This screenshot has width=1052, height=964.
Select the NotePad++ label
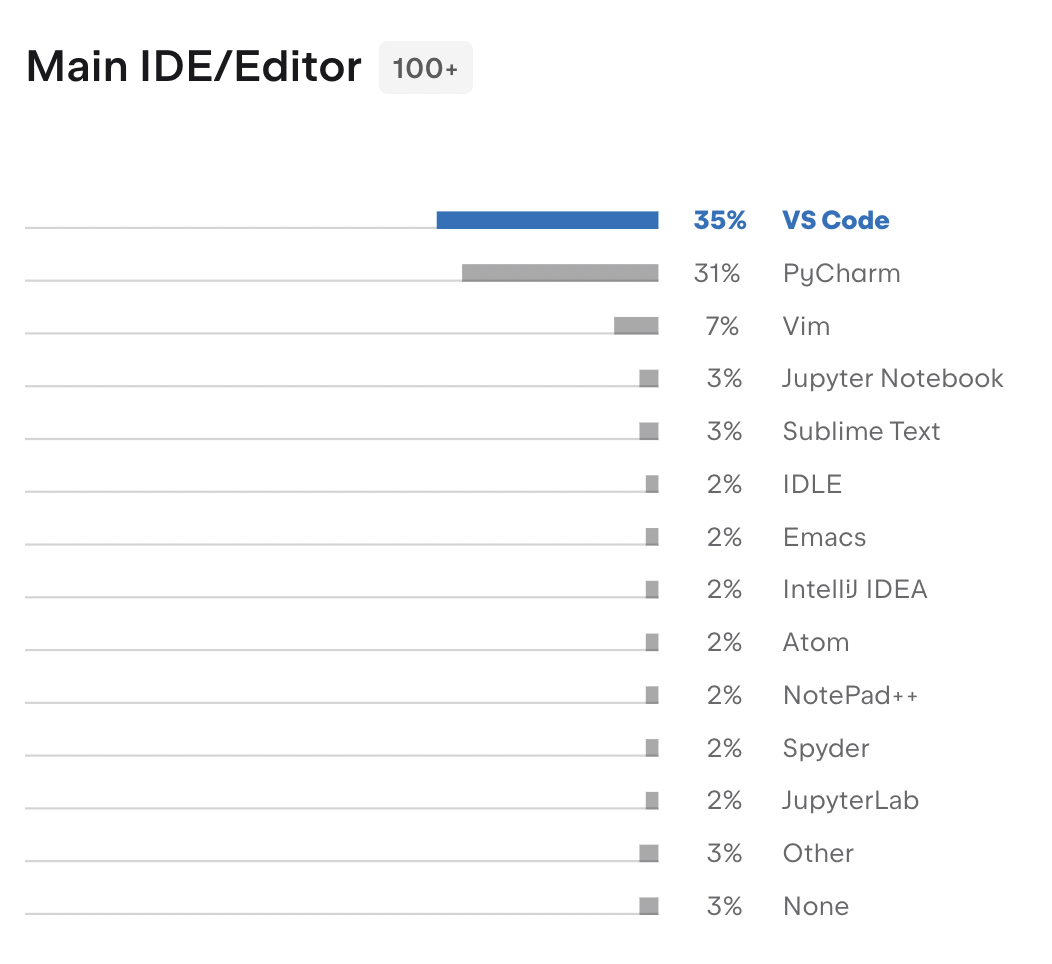[x=850, y=696]
